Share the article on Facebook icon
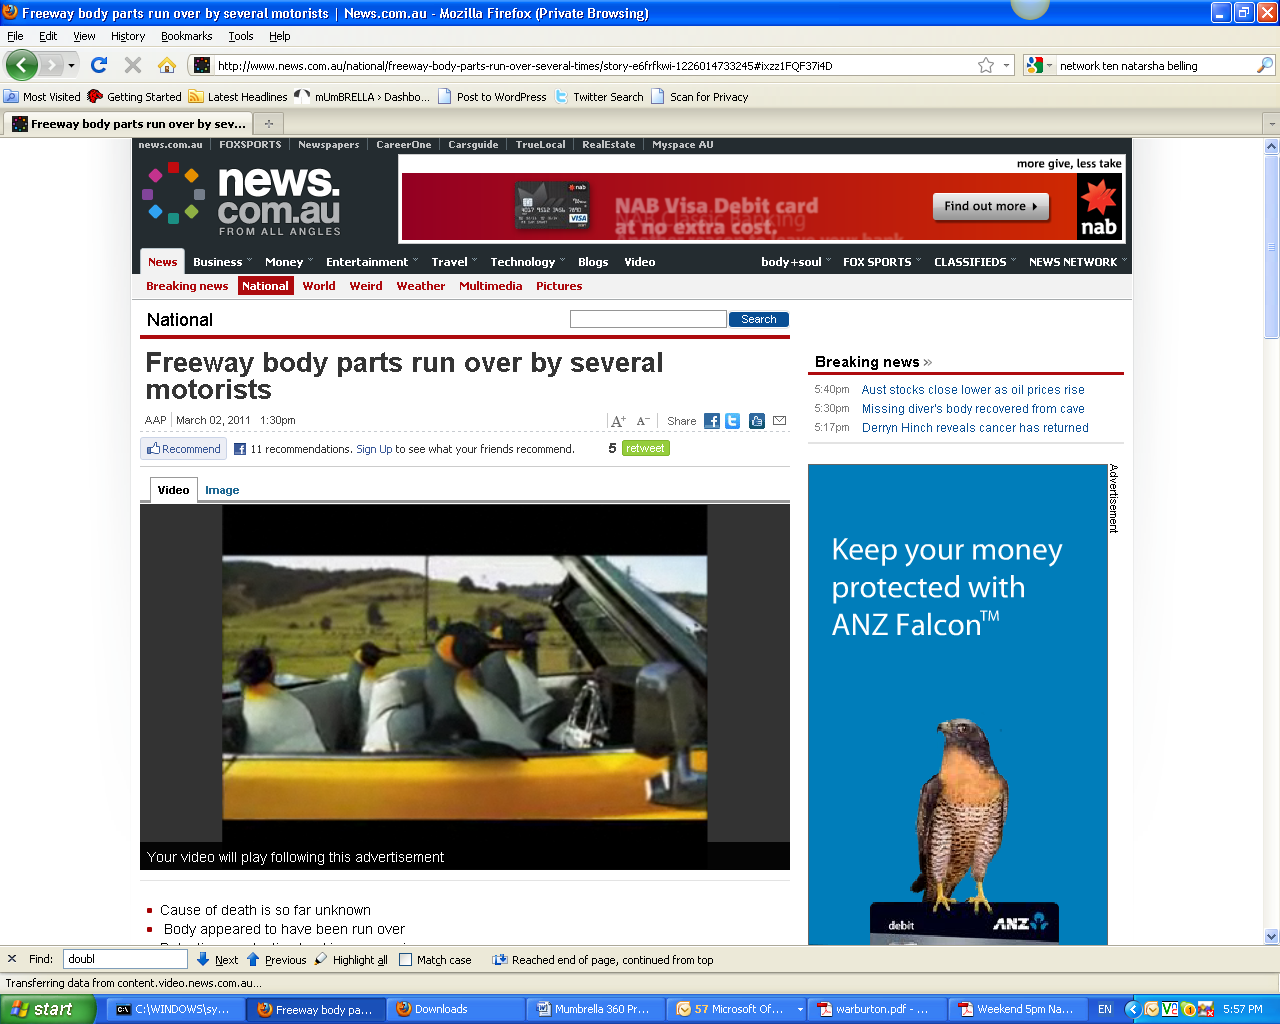Viewport: 1280px width, 1024px height. pyautogui.click(x=712, y=421)
